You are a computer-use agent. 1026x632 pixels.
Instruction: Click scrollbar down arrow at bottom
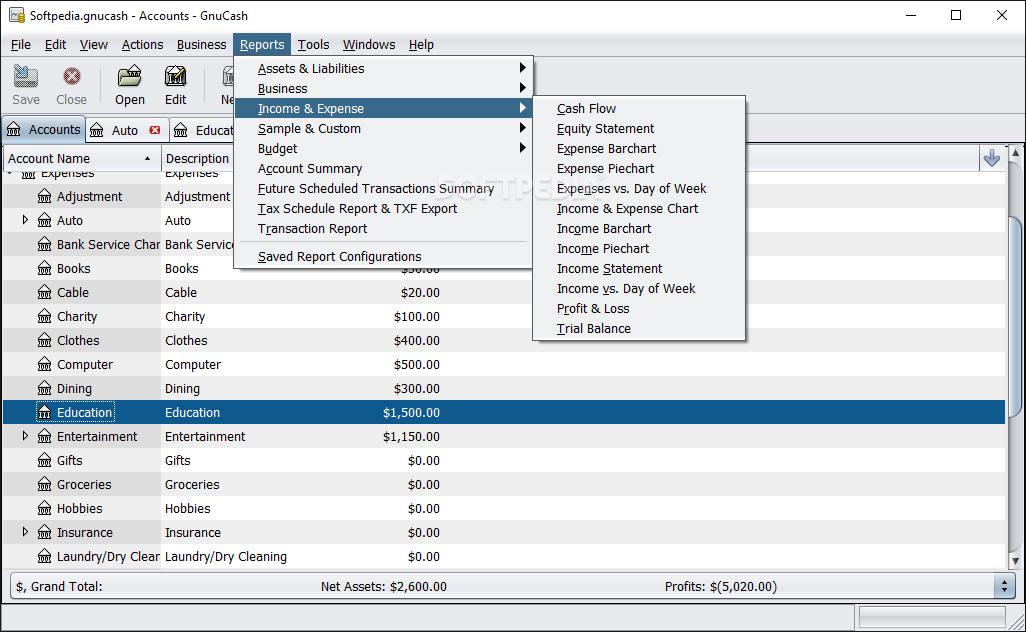coord(1015,561)
